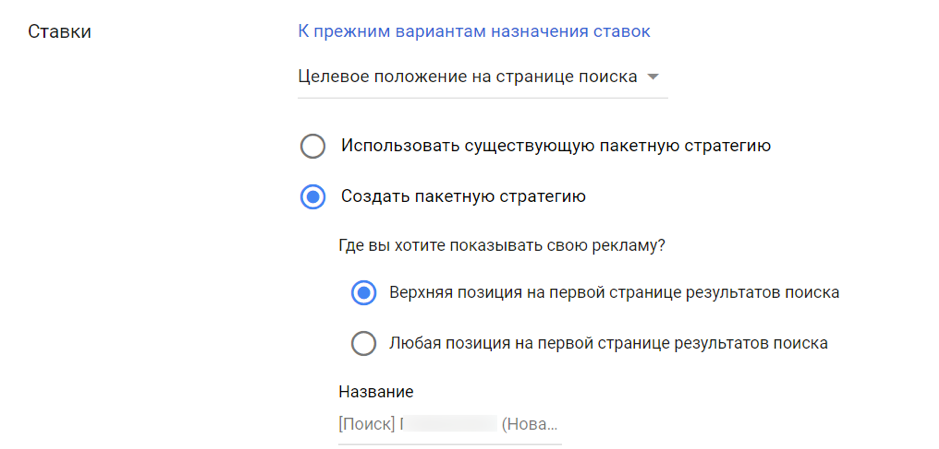This screenshot has width=939, height=449.
Task: Click the "[Поиск]" prefix in the name field
Action: click(366, 424)
